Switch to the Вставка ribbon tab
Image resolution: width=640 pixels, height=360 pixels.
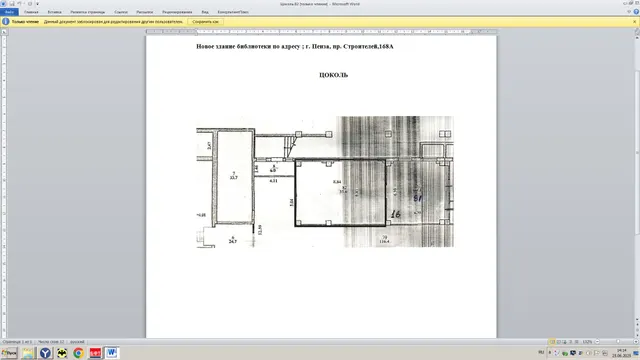point(54,12)
